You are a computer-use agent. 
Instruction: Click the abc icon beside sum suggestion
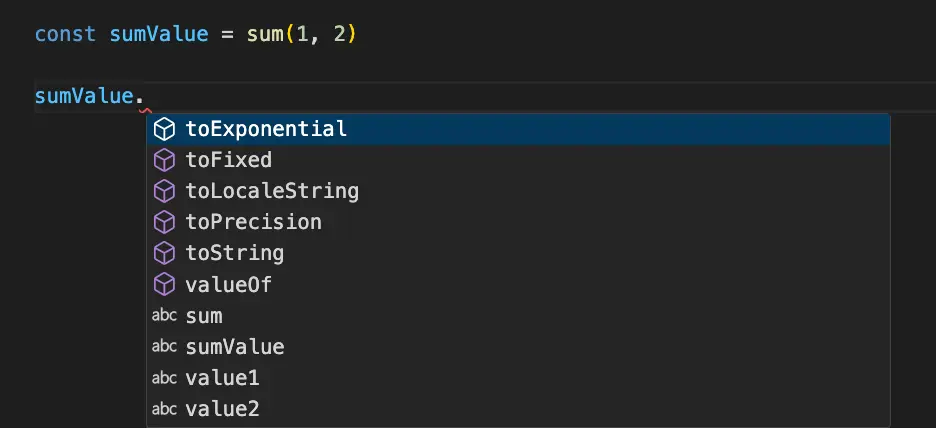point(163,316)
